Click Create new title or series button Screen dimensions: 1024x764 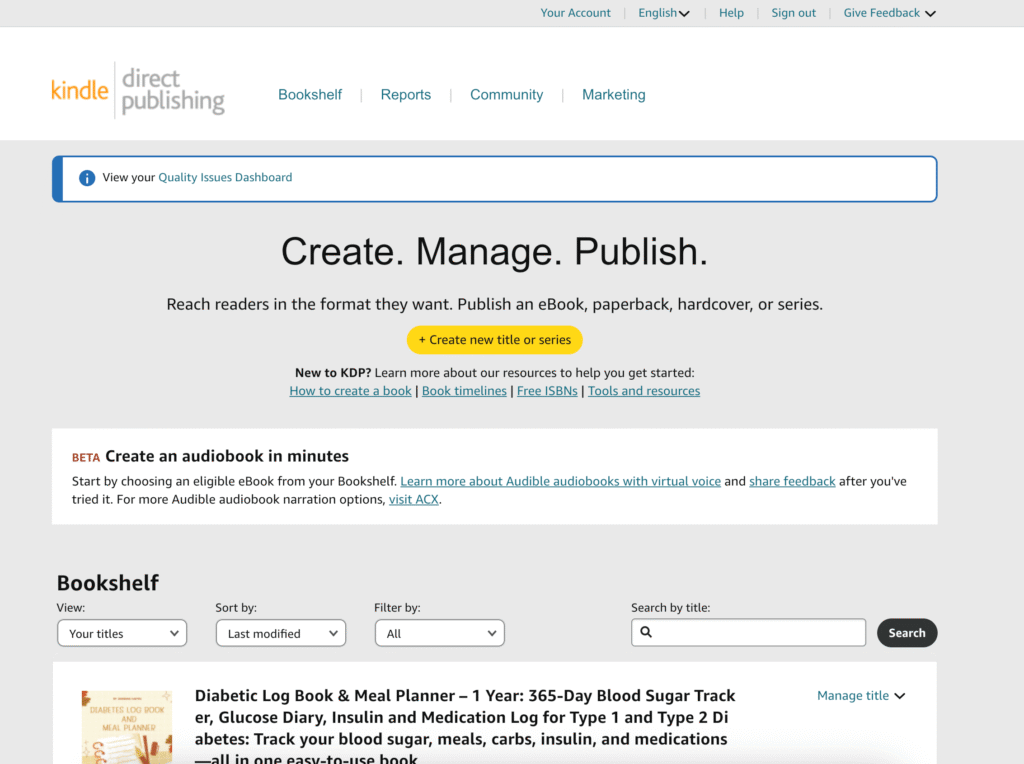[x=495, y=340]
